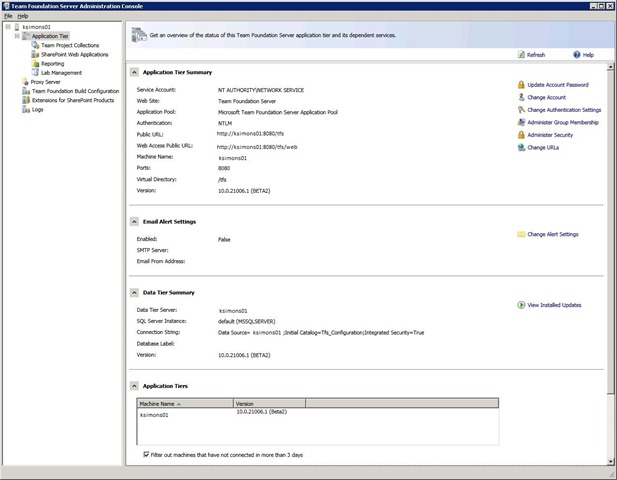
Task: Click the Update Account Password lock icon
Action: 521,85
